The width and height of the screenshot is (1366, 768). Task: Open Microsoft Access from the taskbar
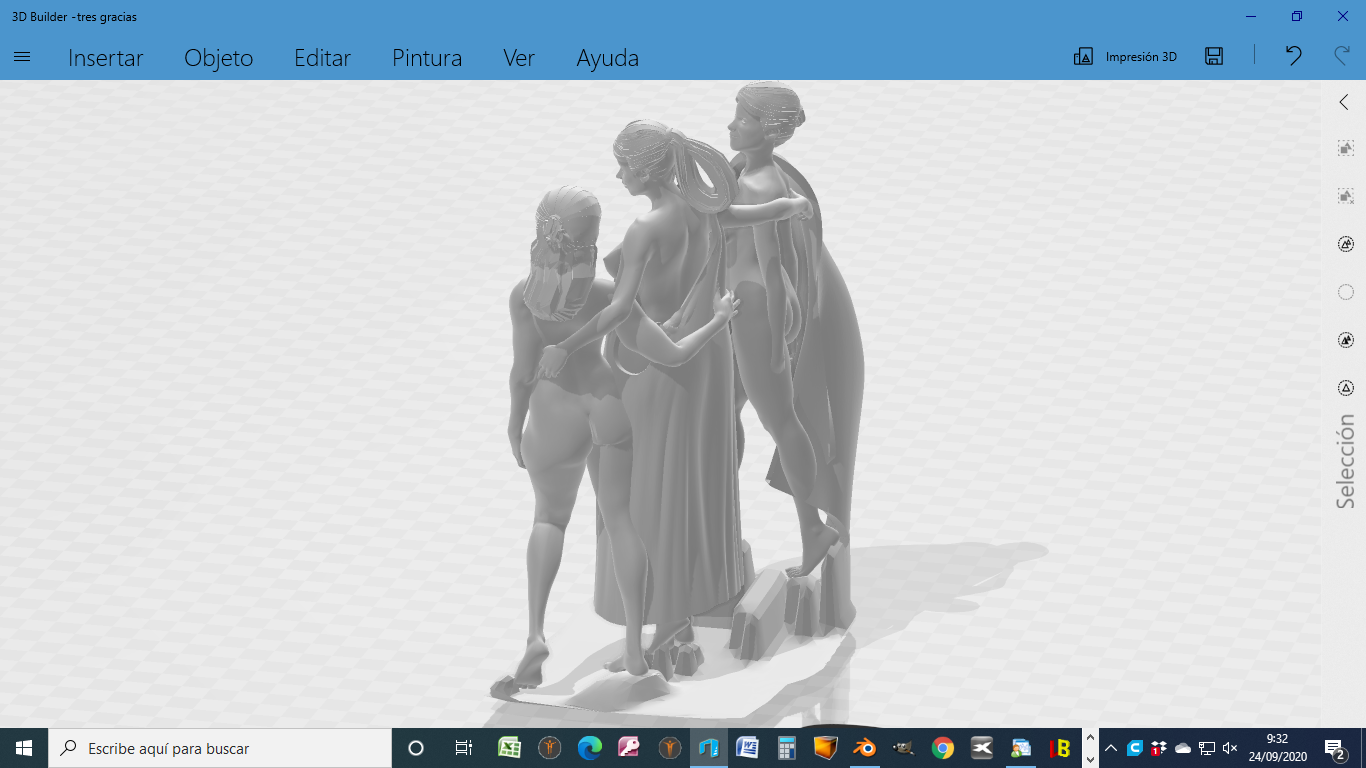629,748
